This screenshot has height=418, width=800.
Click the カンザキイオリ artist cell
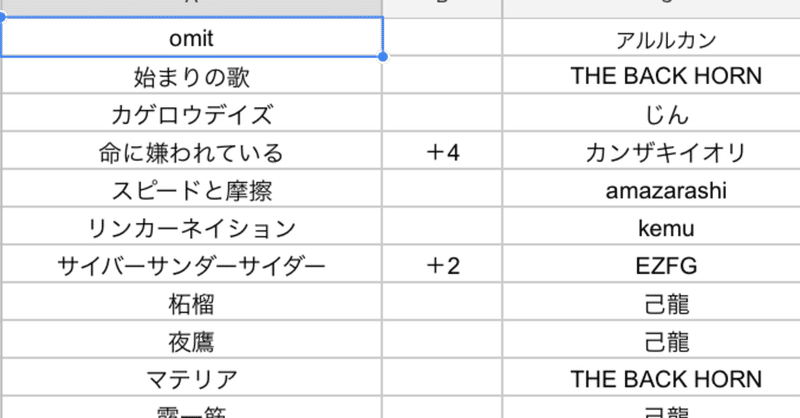pos(664,152)
